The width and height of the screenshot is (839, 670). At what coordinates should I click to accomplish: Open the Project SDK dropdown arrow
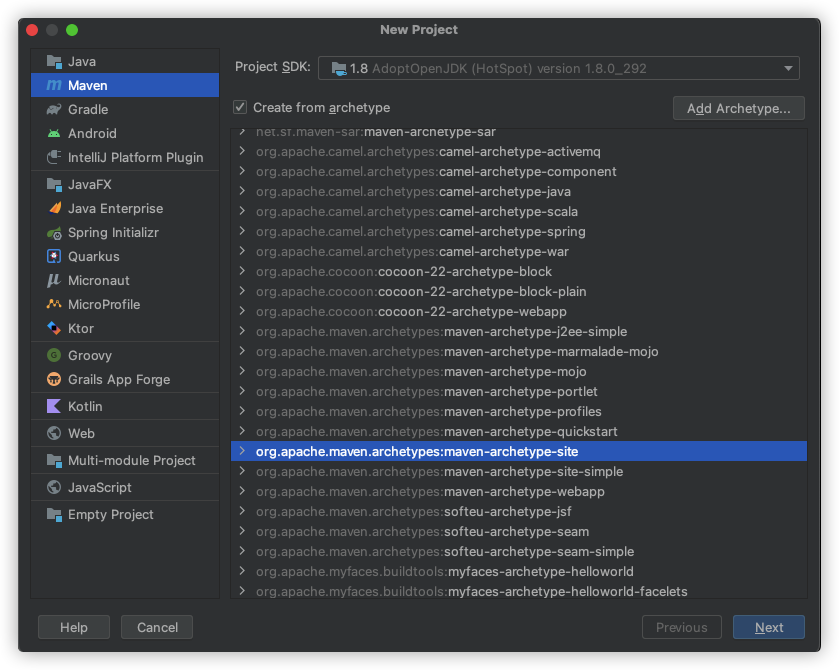[x=788, y=68]
